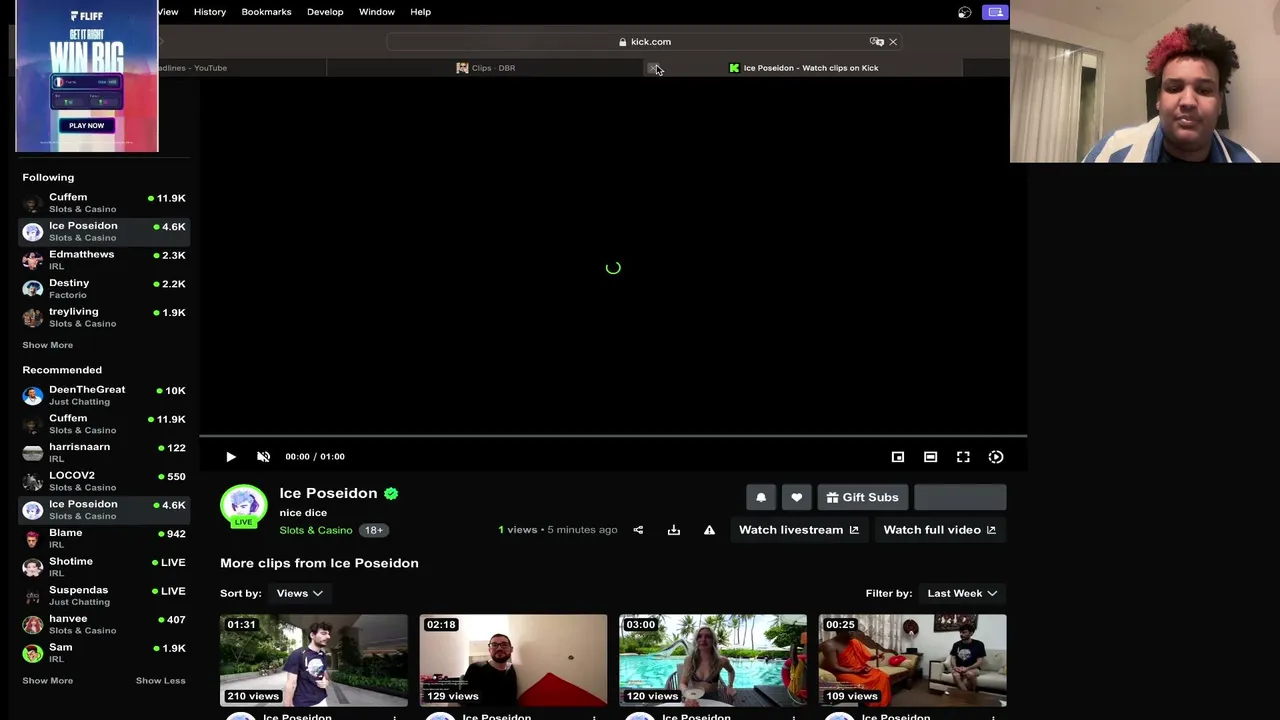
Task: Click the '1 views • 5 minutes ago' text
Action: [558, 530]
